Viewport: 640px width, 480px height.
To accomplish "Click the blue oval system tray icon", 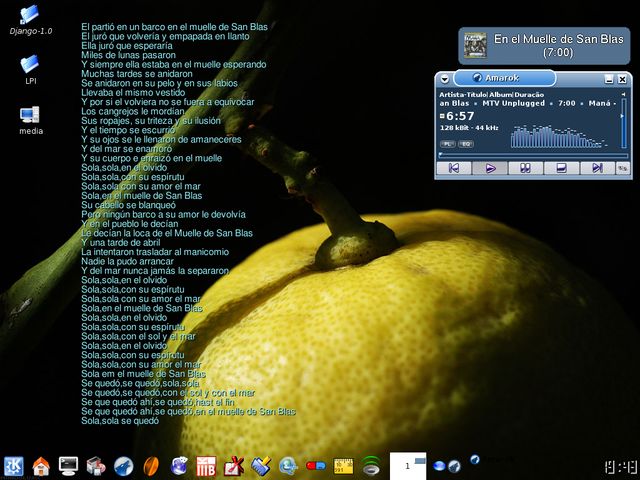I will [439, 466].
